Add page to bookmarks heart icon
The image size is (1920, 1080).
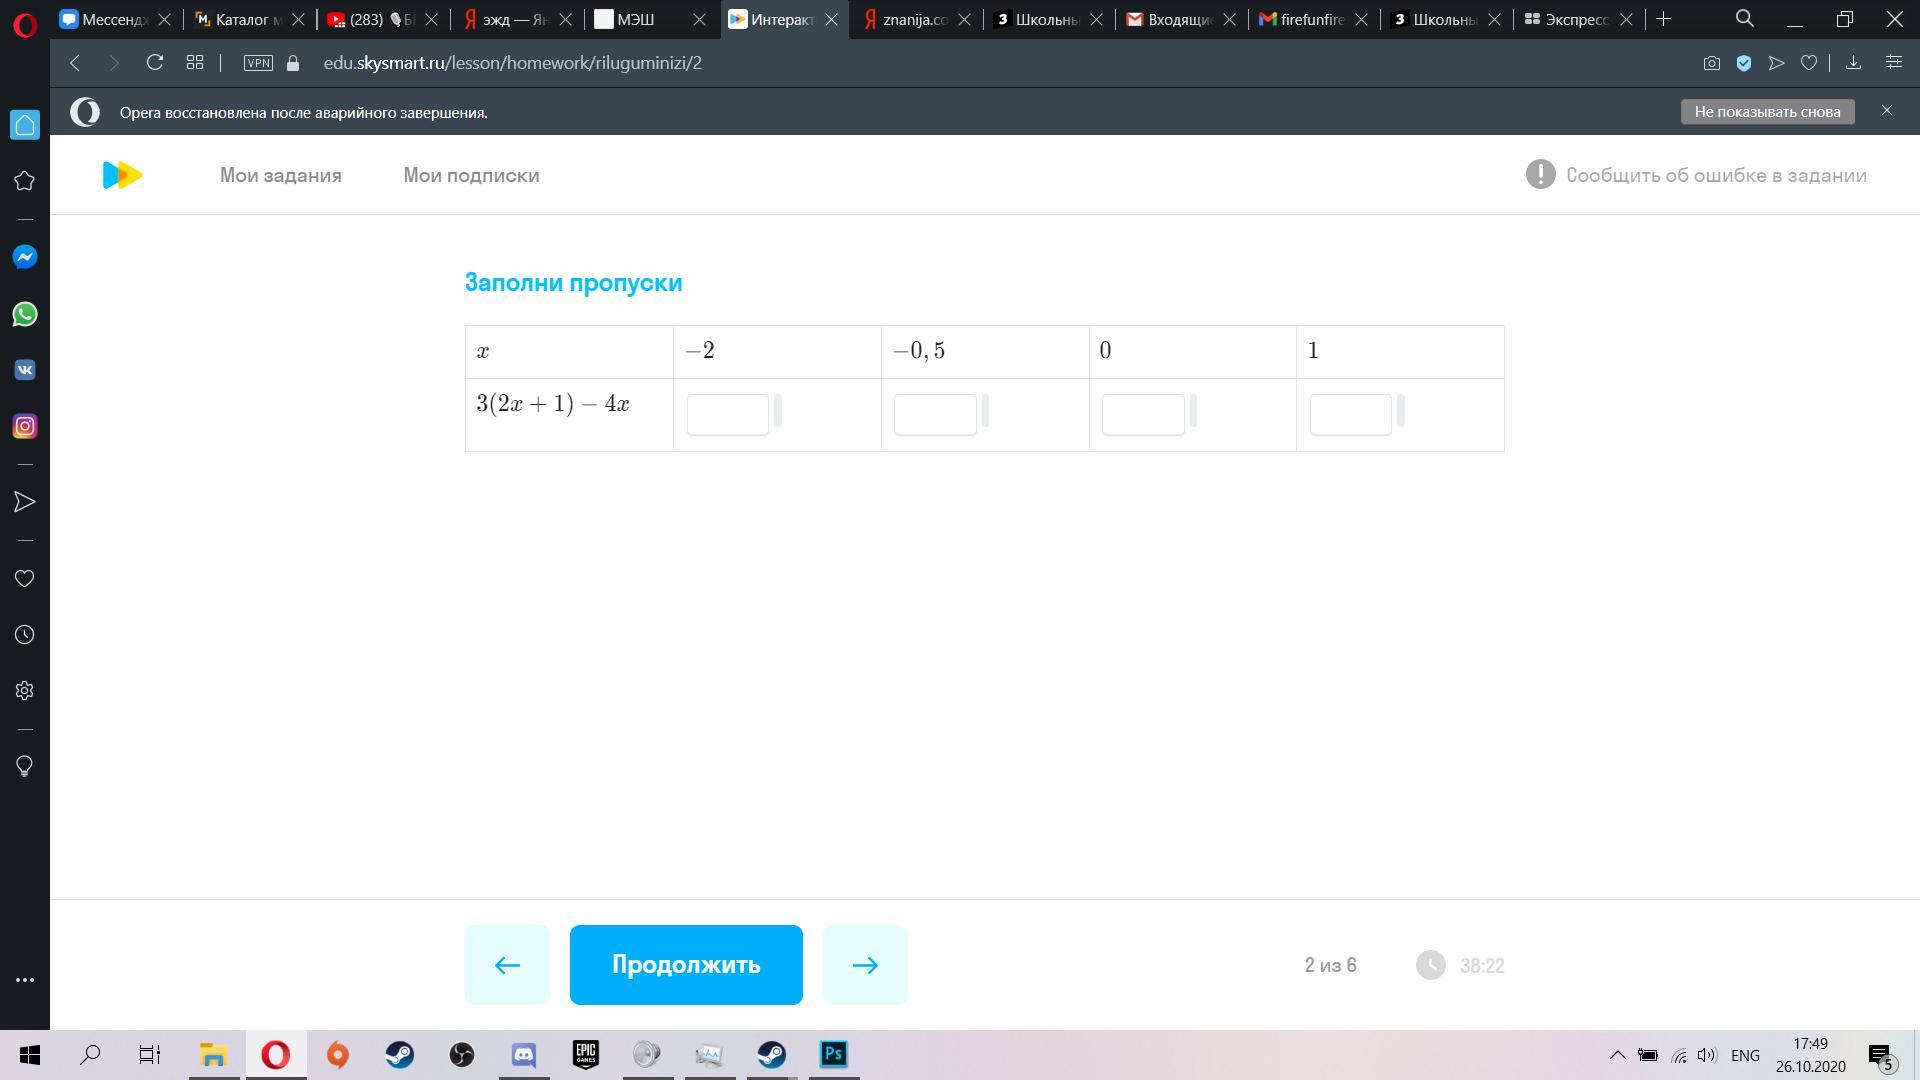tap(1809, 63)
